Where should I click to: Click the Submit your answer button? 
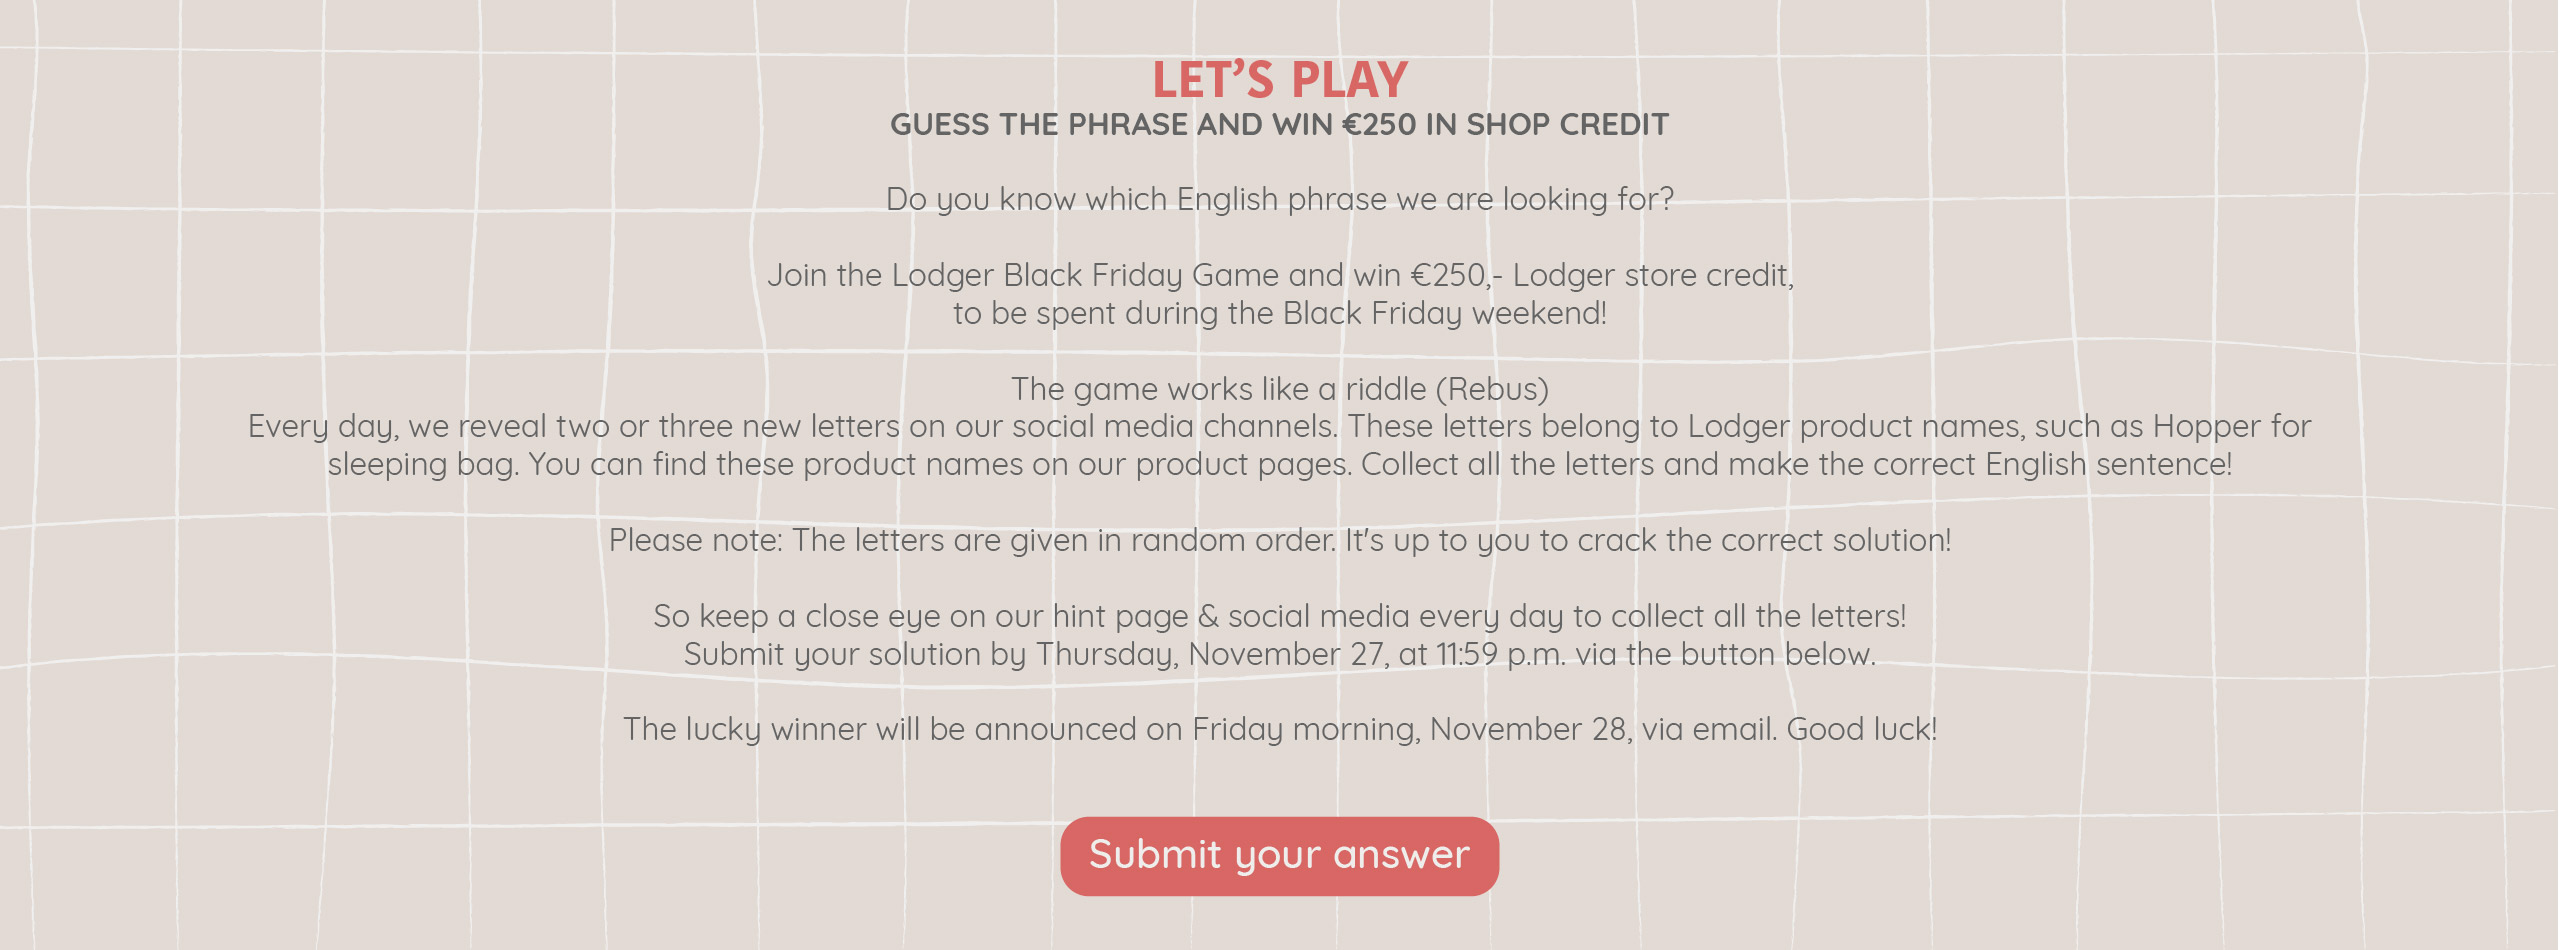(1279, 856)
